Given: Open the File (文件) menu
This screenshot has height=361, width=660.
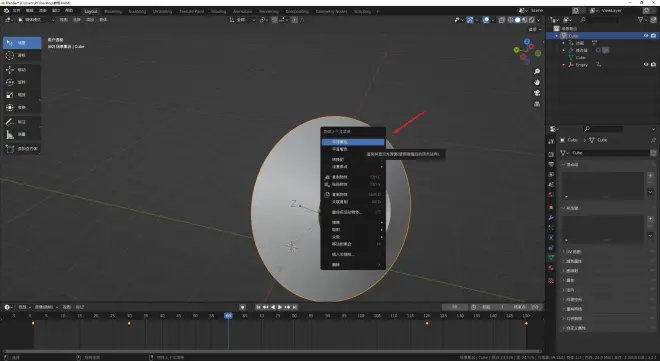Looking at the screenshot, I should [16, 11].
